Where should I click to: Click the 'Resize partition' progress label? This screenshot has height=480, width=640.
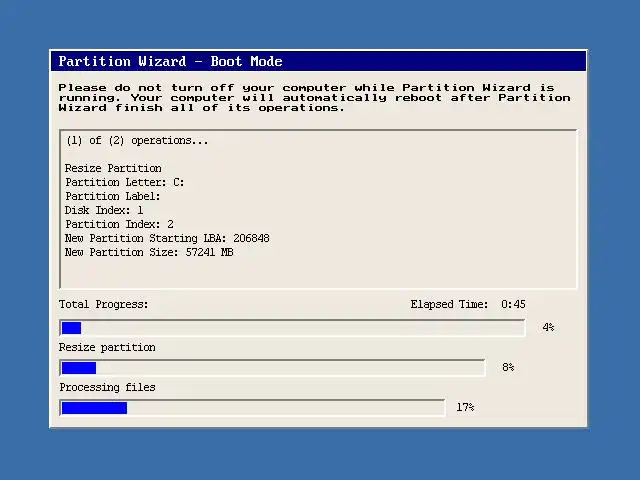[x=107, y=347]
